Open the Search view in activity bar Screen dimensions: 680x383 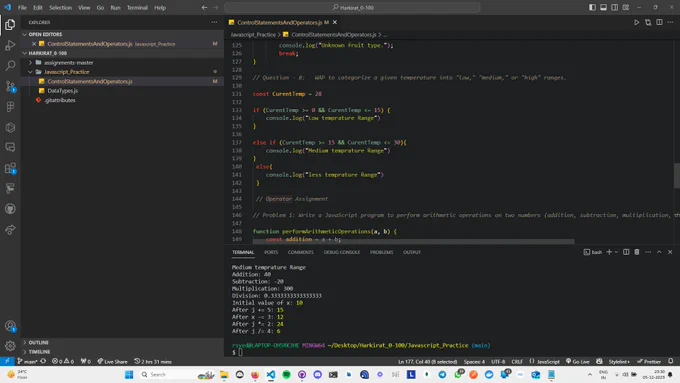tap(10, 65)
